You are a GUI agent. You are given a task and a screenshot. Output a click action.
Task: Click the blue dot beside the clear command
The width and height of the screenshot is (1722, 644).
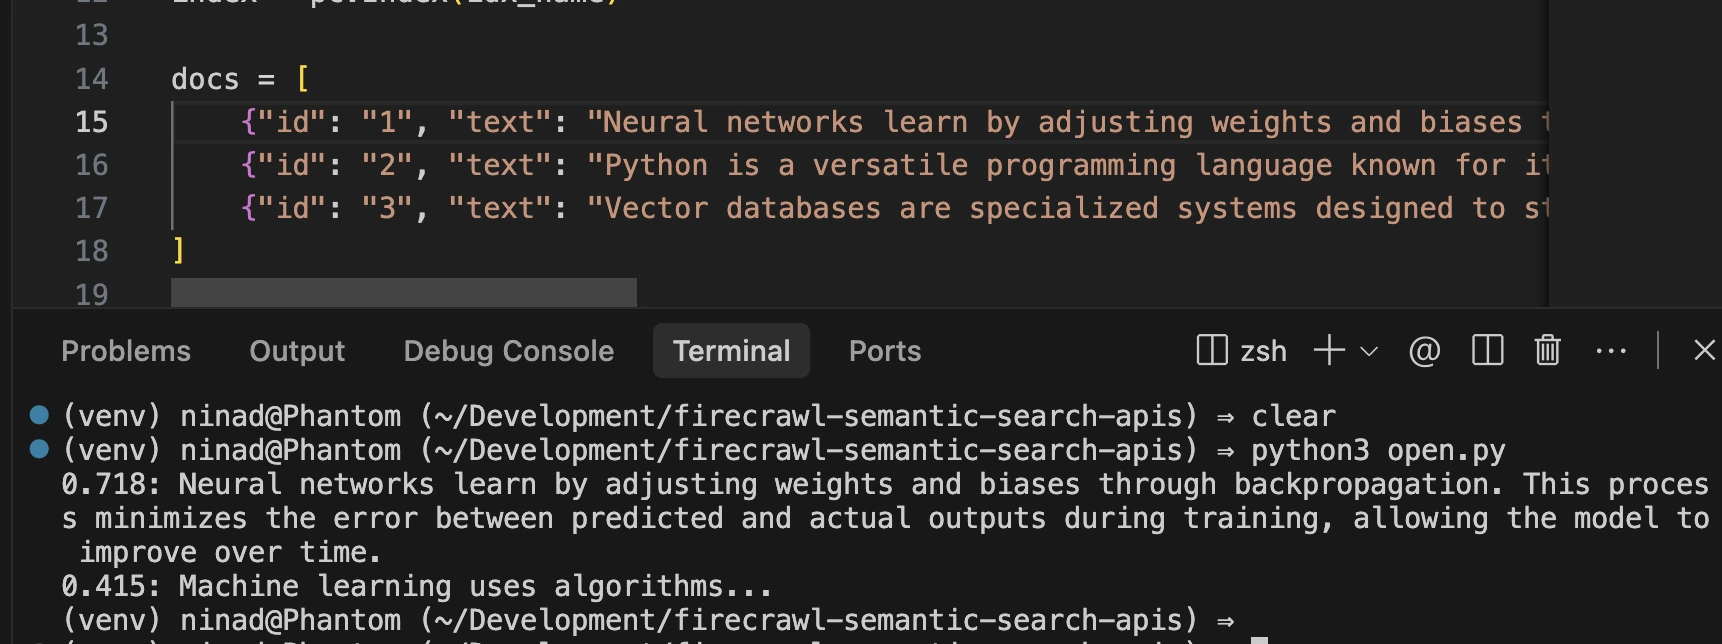coord(40,415)
